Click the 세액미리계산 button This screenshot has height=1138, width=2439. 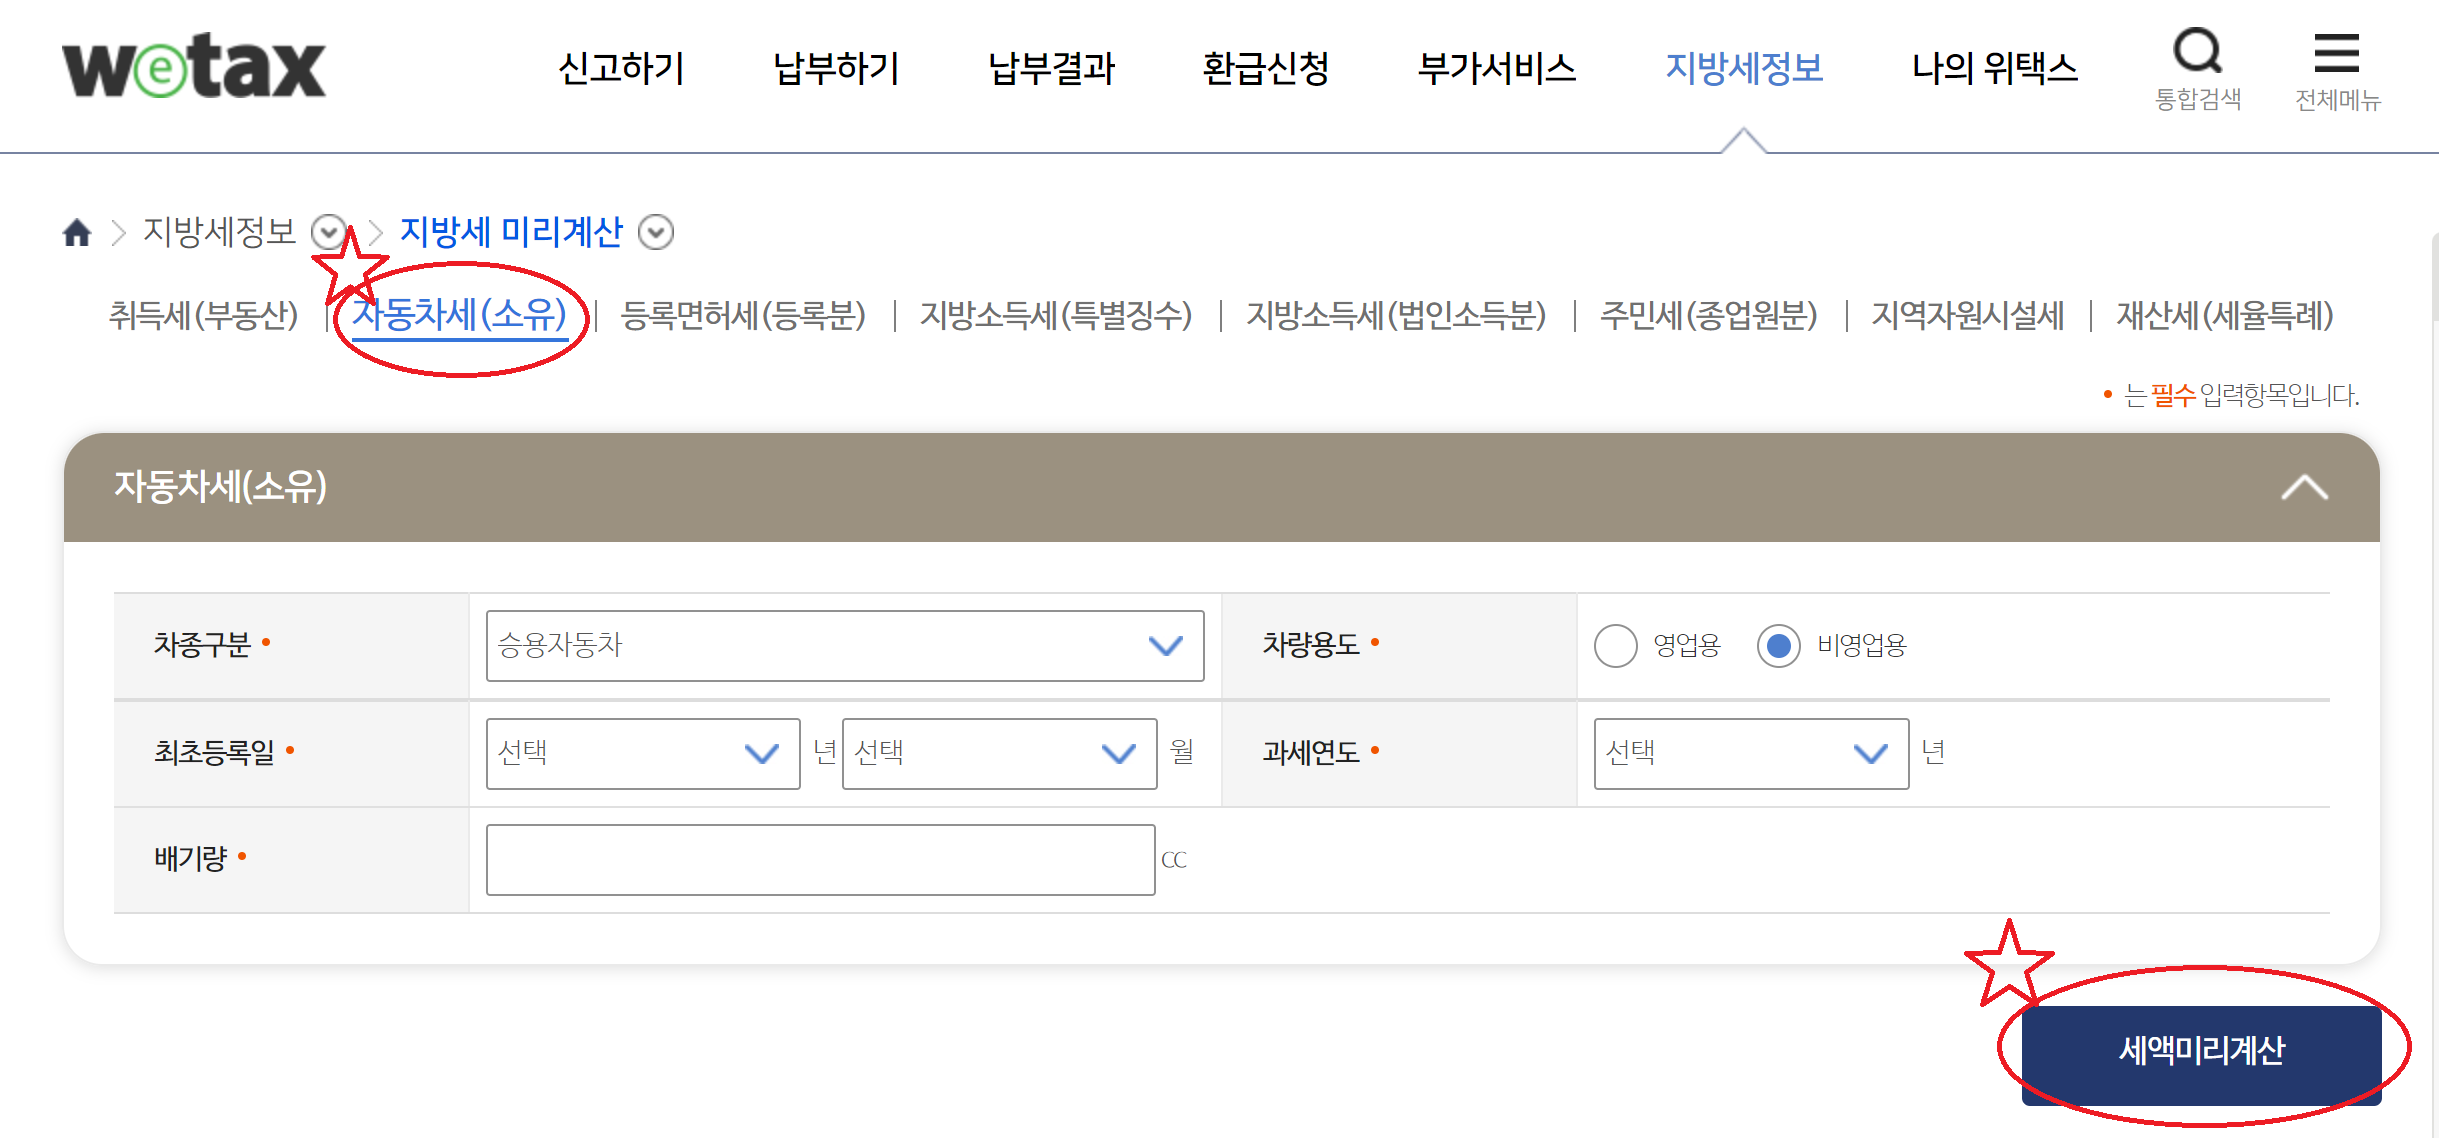point(2202,1054)
